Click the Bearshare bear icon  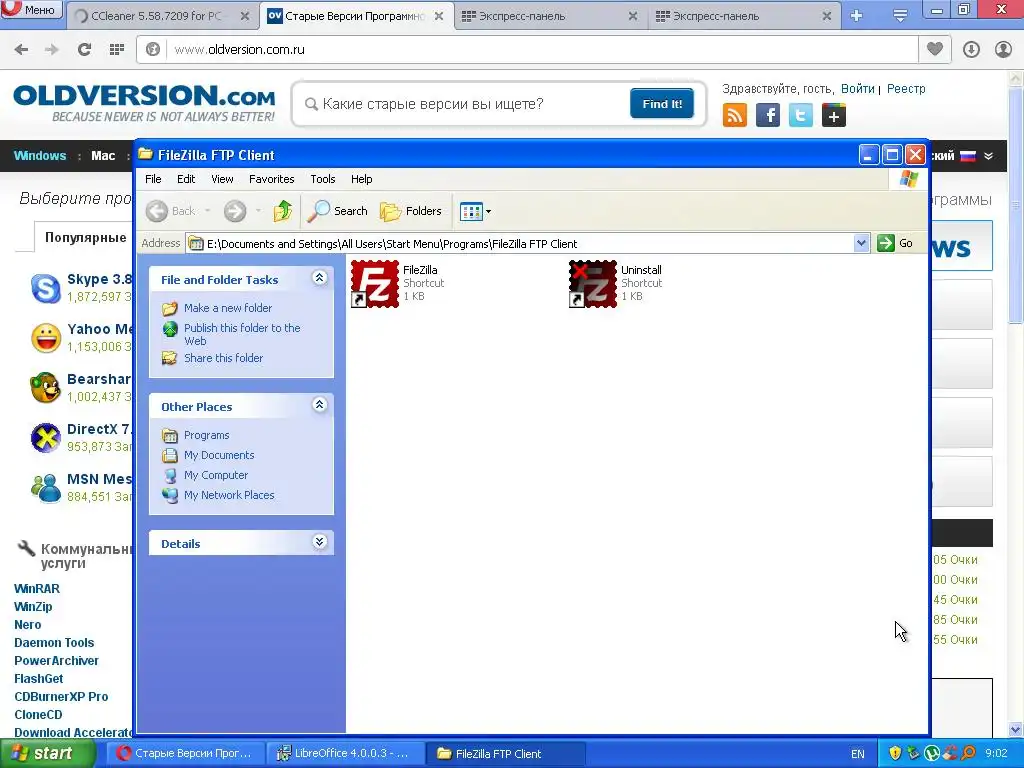click(x=46, y=388)
